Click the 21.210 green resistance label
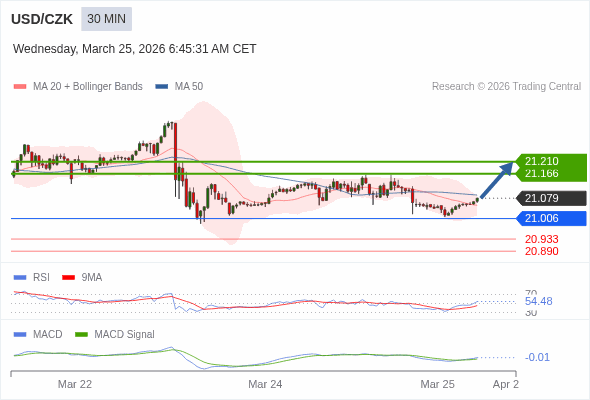Viewport: 590px width, 400px height. [541, 161]
